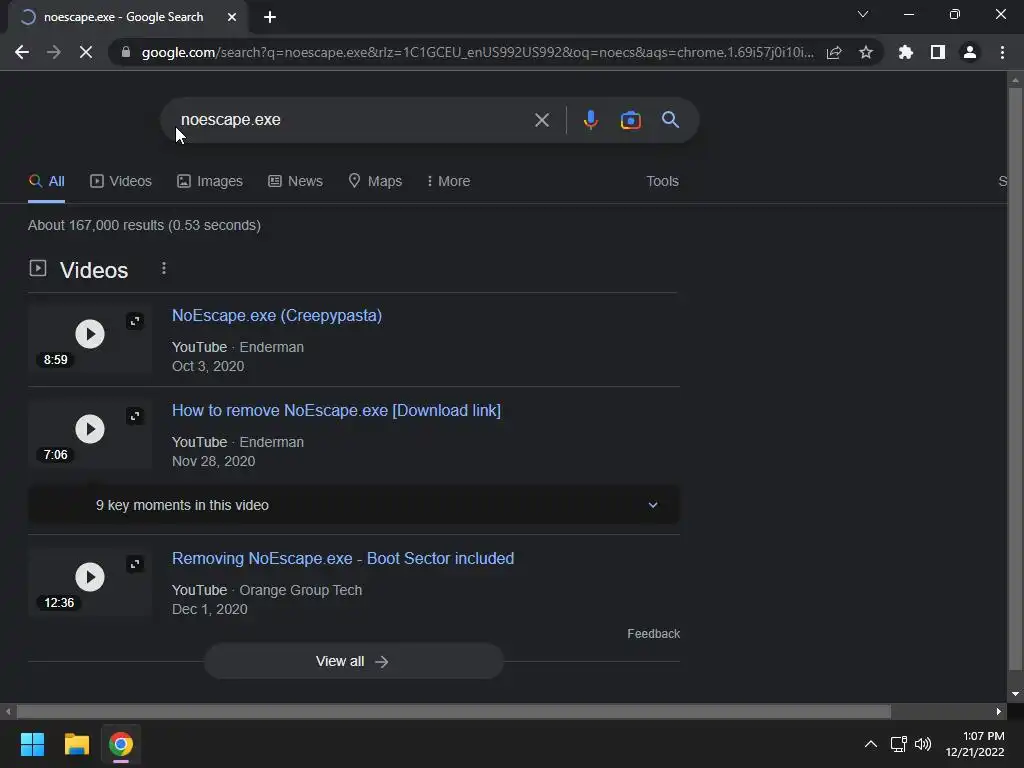1024x768 pixels.
Task: Open the Chrome three-dot menu
Action: (1002, 52)
